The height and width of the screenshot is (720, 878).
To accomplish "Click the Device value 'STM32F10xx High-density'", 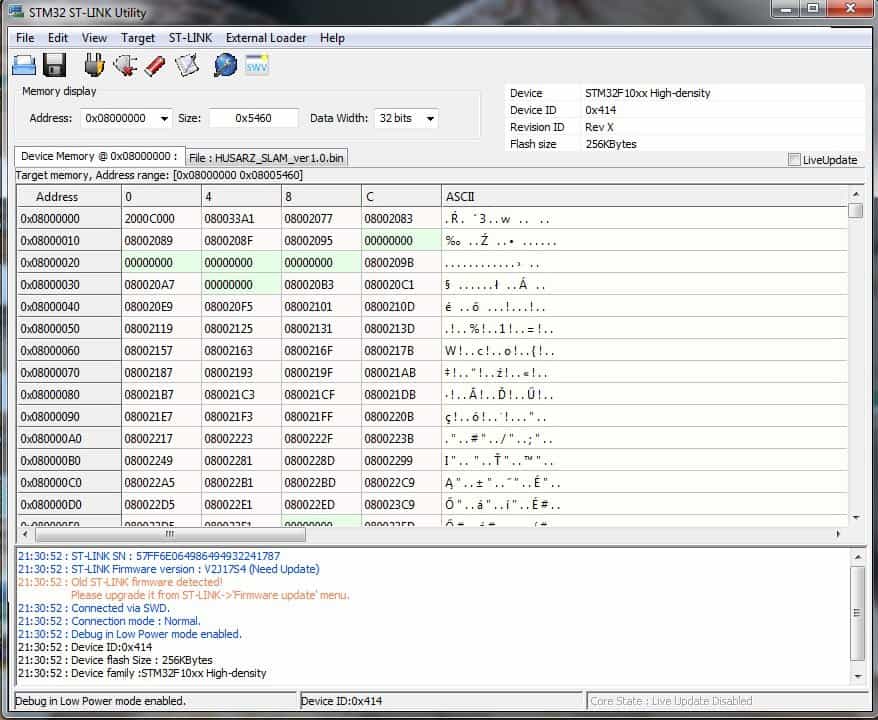I will point(647,93).
